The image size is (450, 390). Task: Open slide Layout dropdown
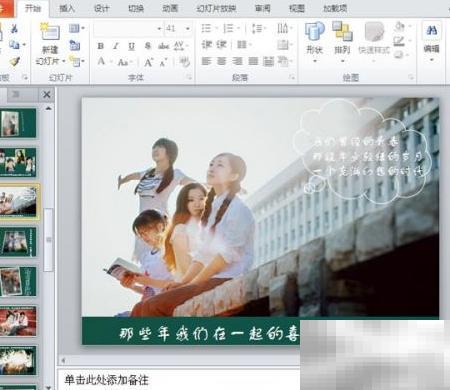77,29
